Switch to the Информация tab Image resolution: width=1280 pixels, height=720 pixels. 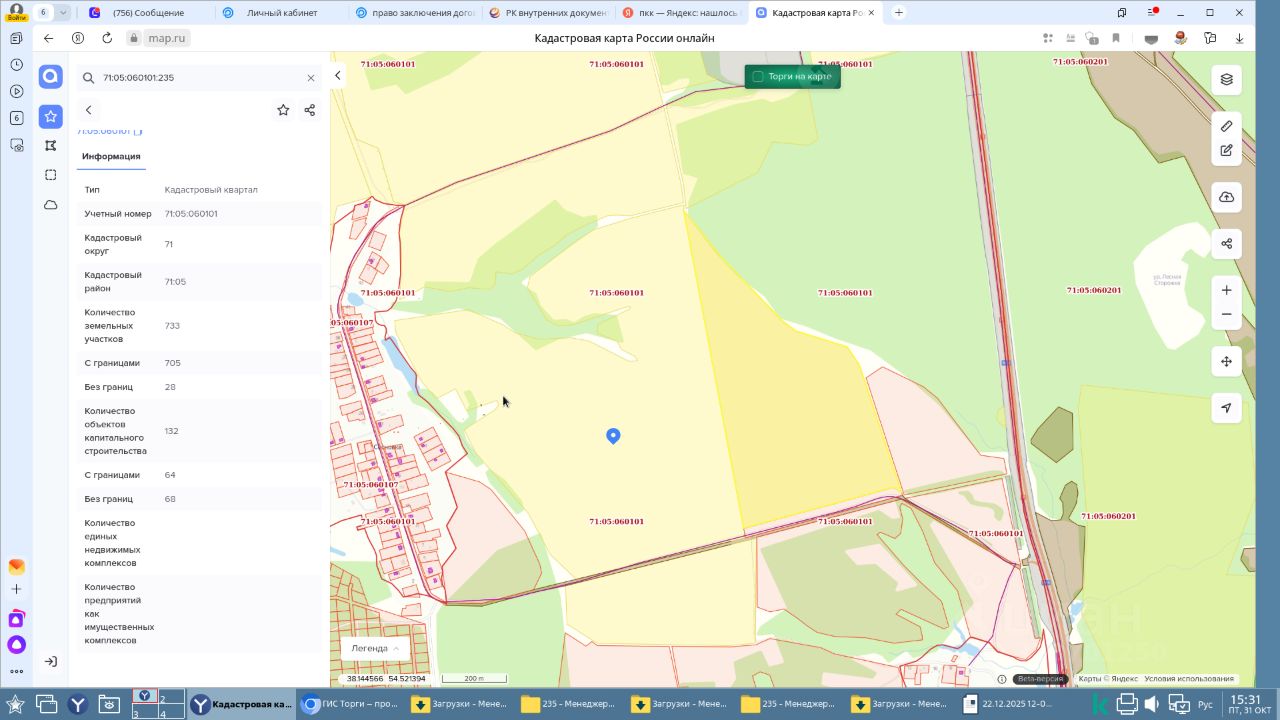click(x=111, y=157)
